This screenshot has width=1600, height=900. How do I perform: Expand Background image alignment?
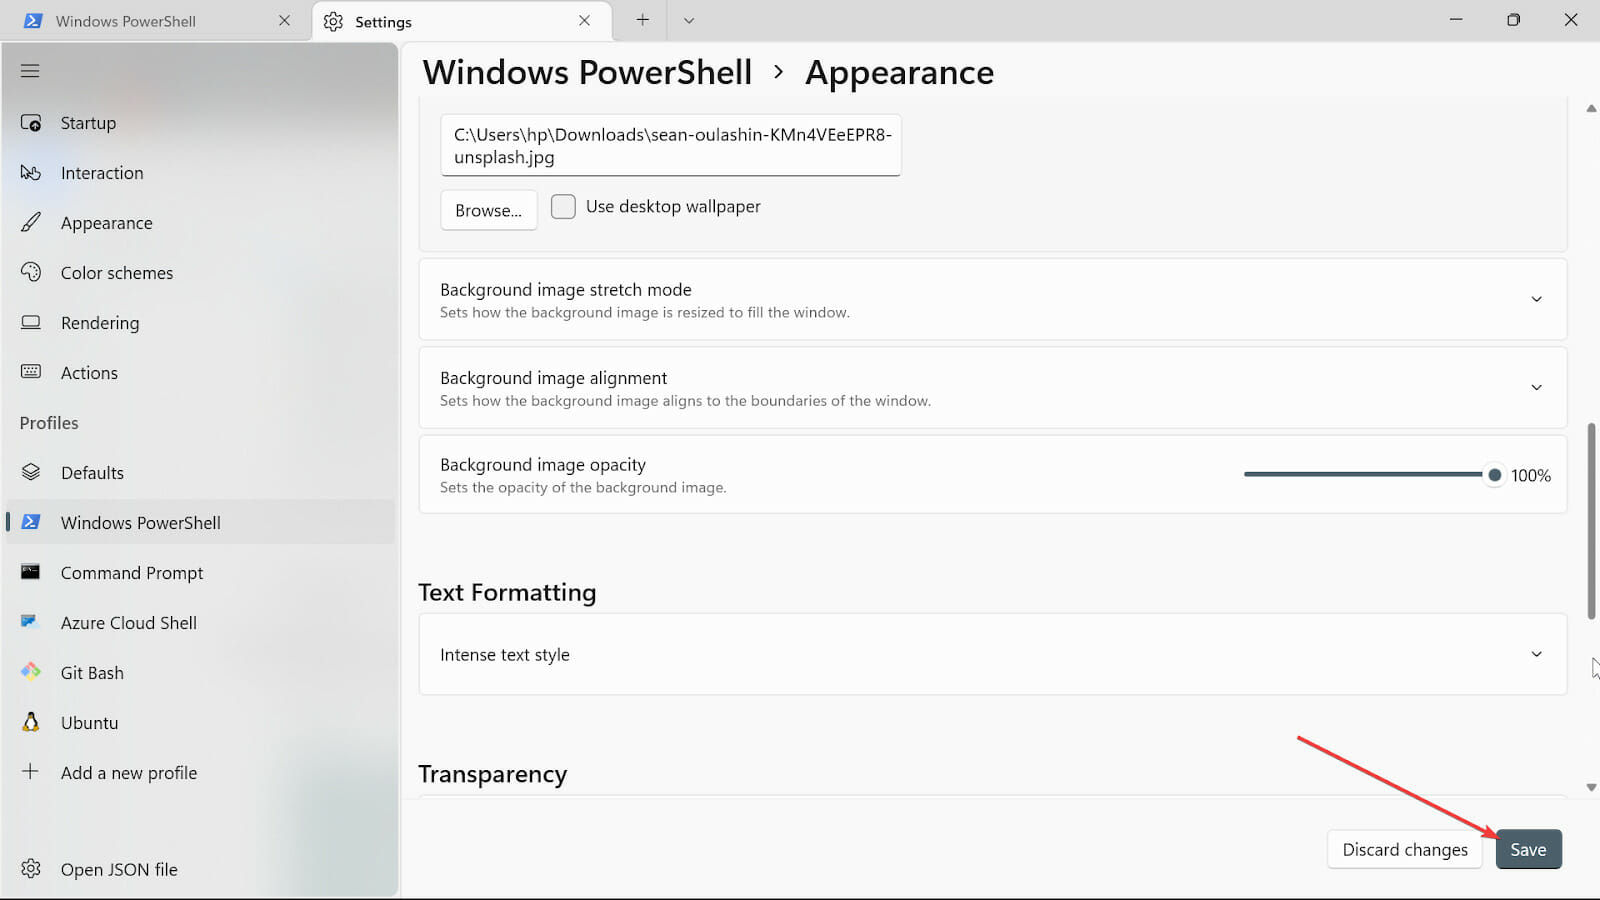(x=992, y=387)
